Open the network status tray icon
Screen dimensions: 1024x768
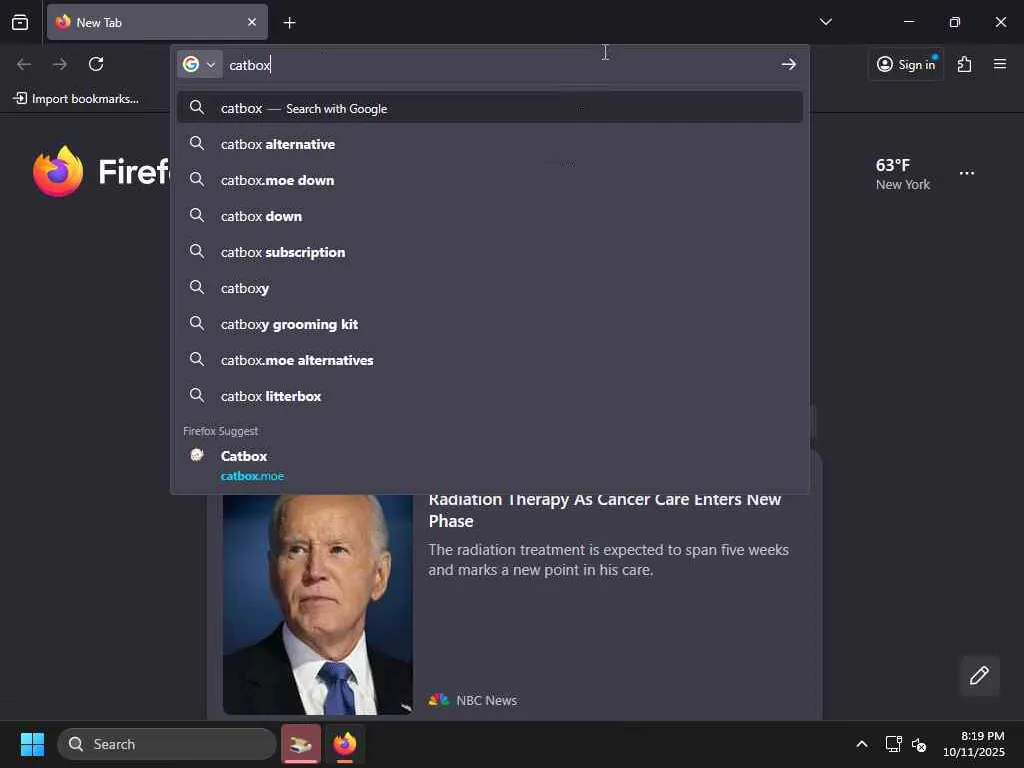pyautogui.click(x=893, y=744)
